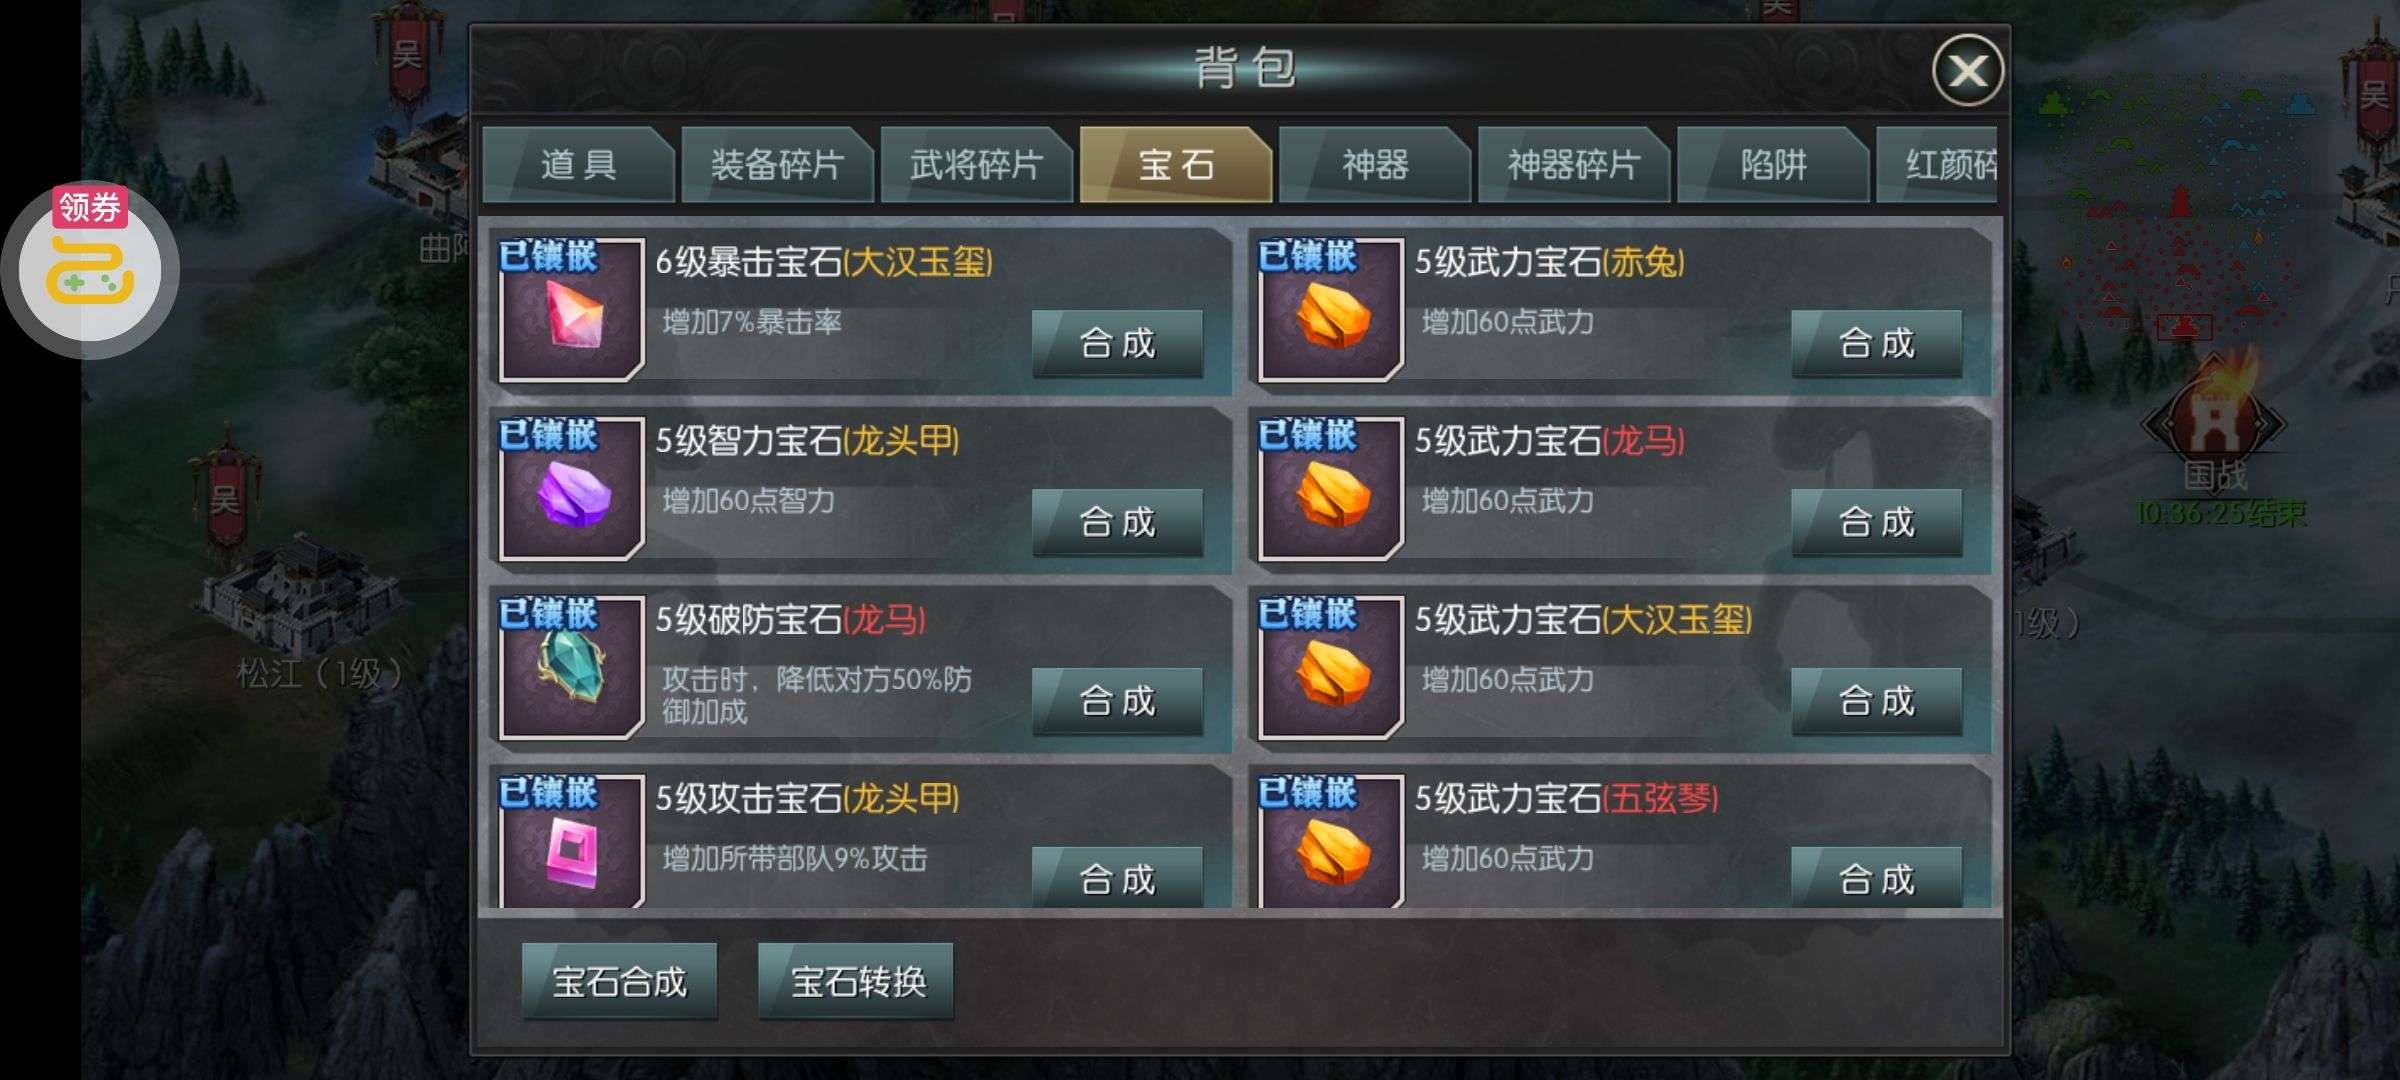The height and width of the screenshot is (1080, 2400).
Task: Click 合成 for 5级武力宝石 赤兔
Action: click(1876, 343)
